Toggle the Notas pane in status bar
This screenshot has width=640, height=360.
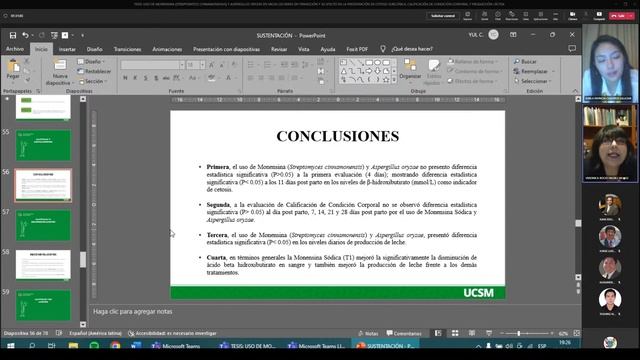pyautogui.click(x=368, y=333)
